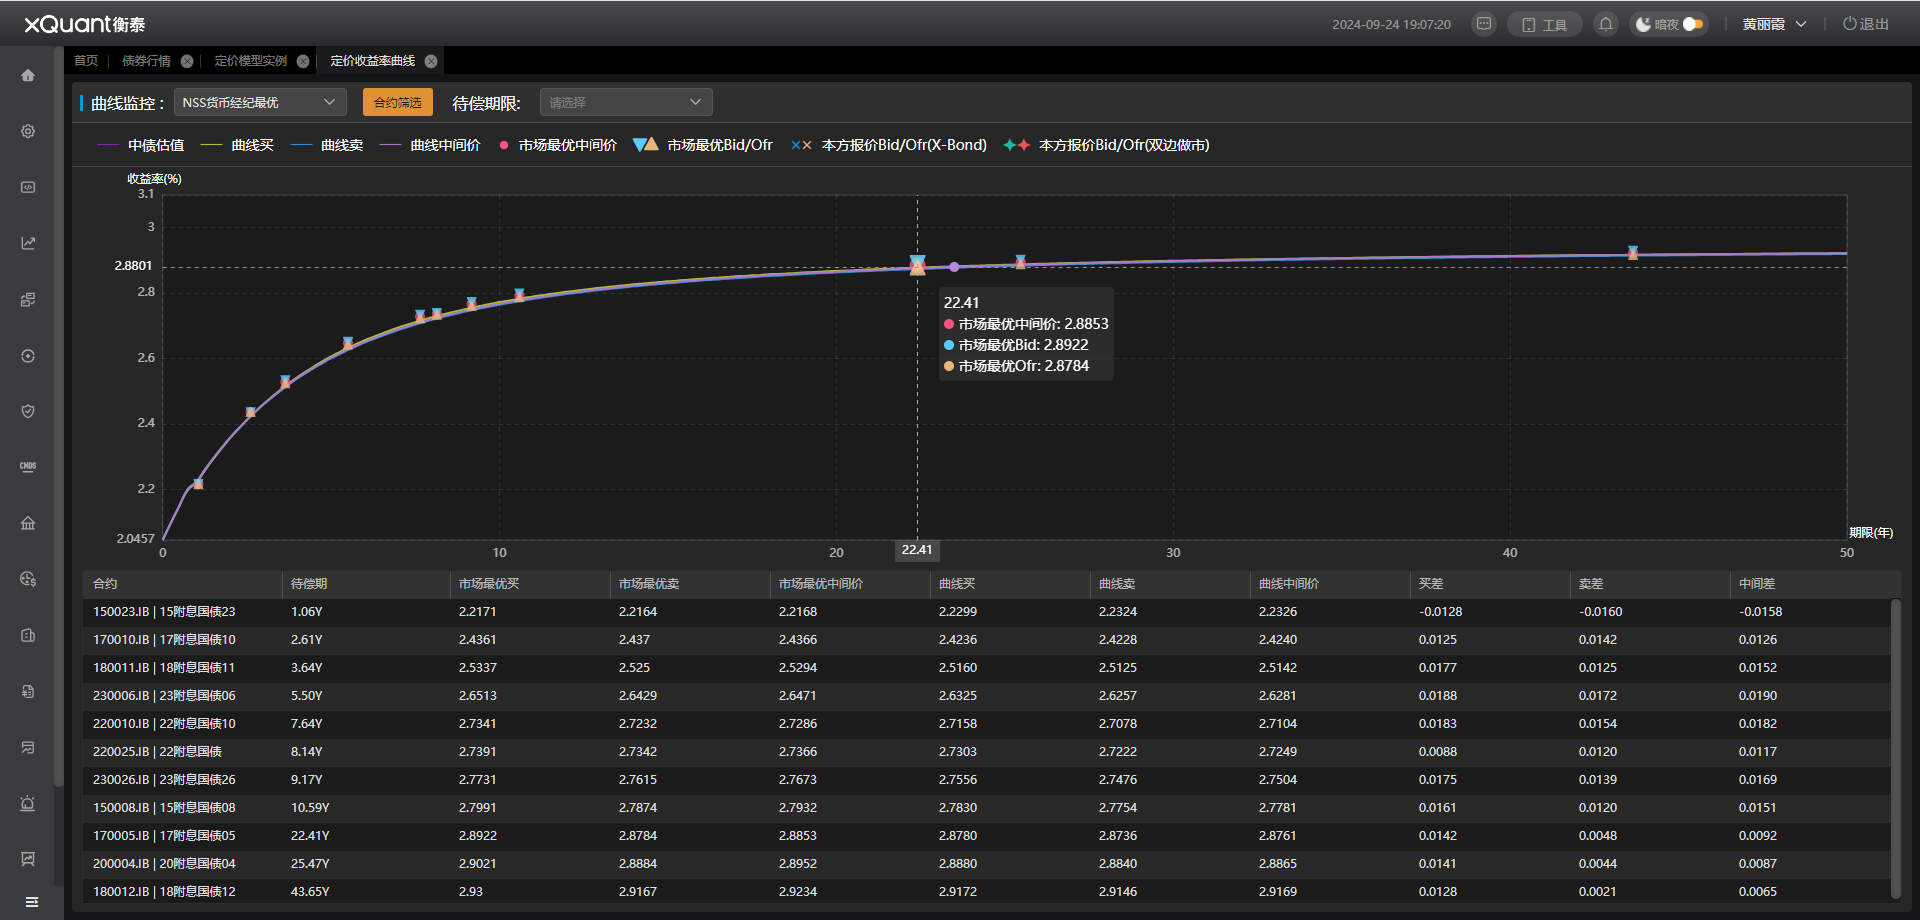Open the shield icon in sidebar
The width and height of the screenshot is (1920, 920).
pyautogui.click(x=28, y=411)
